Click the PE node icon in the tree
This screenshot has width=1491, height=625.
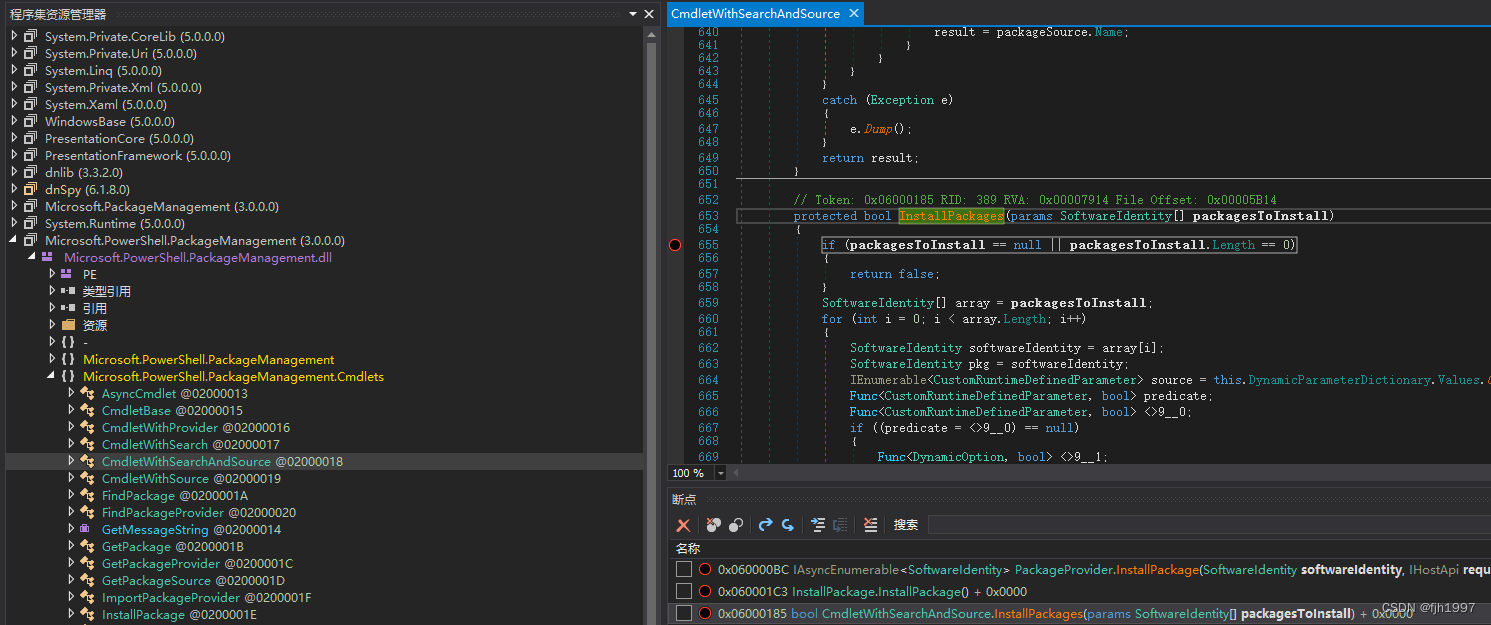coord(66,274)
